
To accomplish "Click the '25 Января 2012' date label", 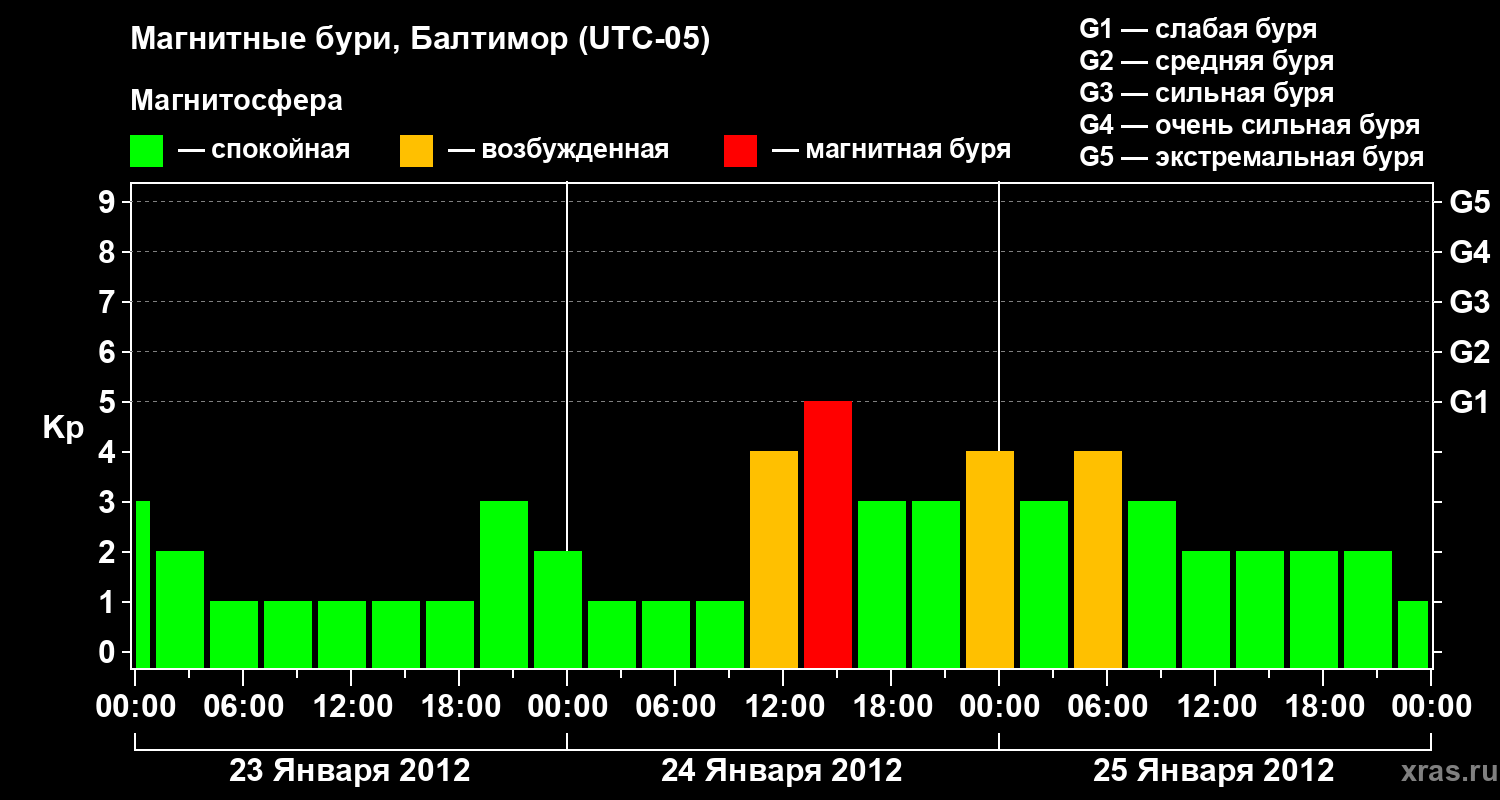I will pos(1214,771).
